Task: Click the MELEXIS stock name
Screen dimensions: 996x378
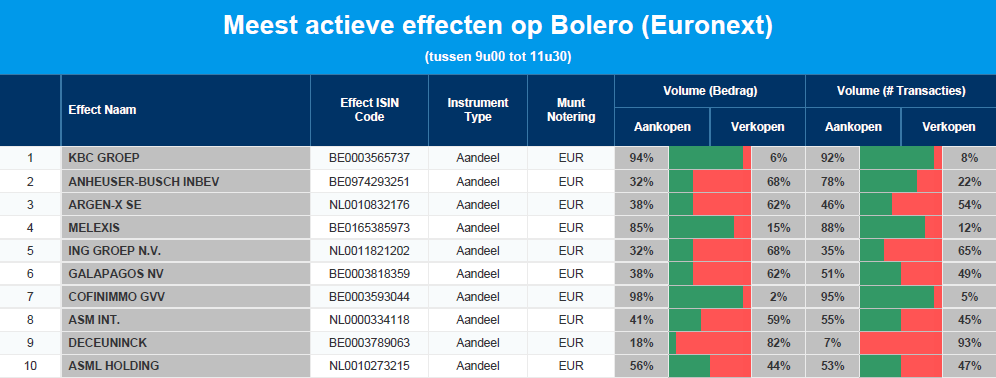Action: [94, 227]
